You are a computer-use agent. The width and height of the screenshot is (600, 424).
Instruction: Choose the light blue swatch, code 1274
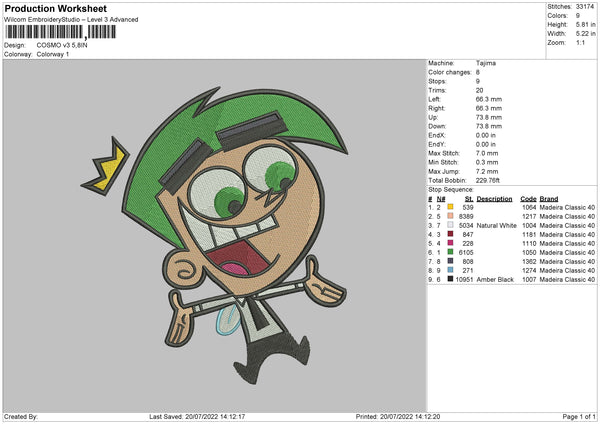(x=451, y=270)
